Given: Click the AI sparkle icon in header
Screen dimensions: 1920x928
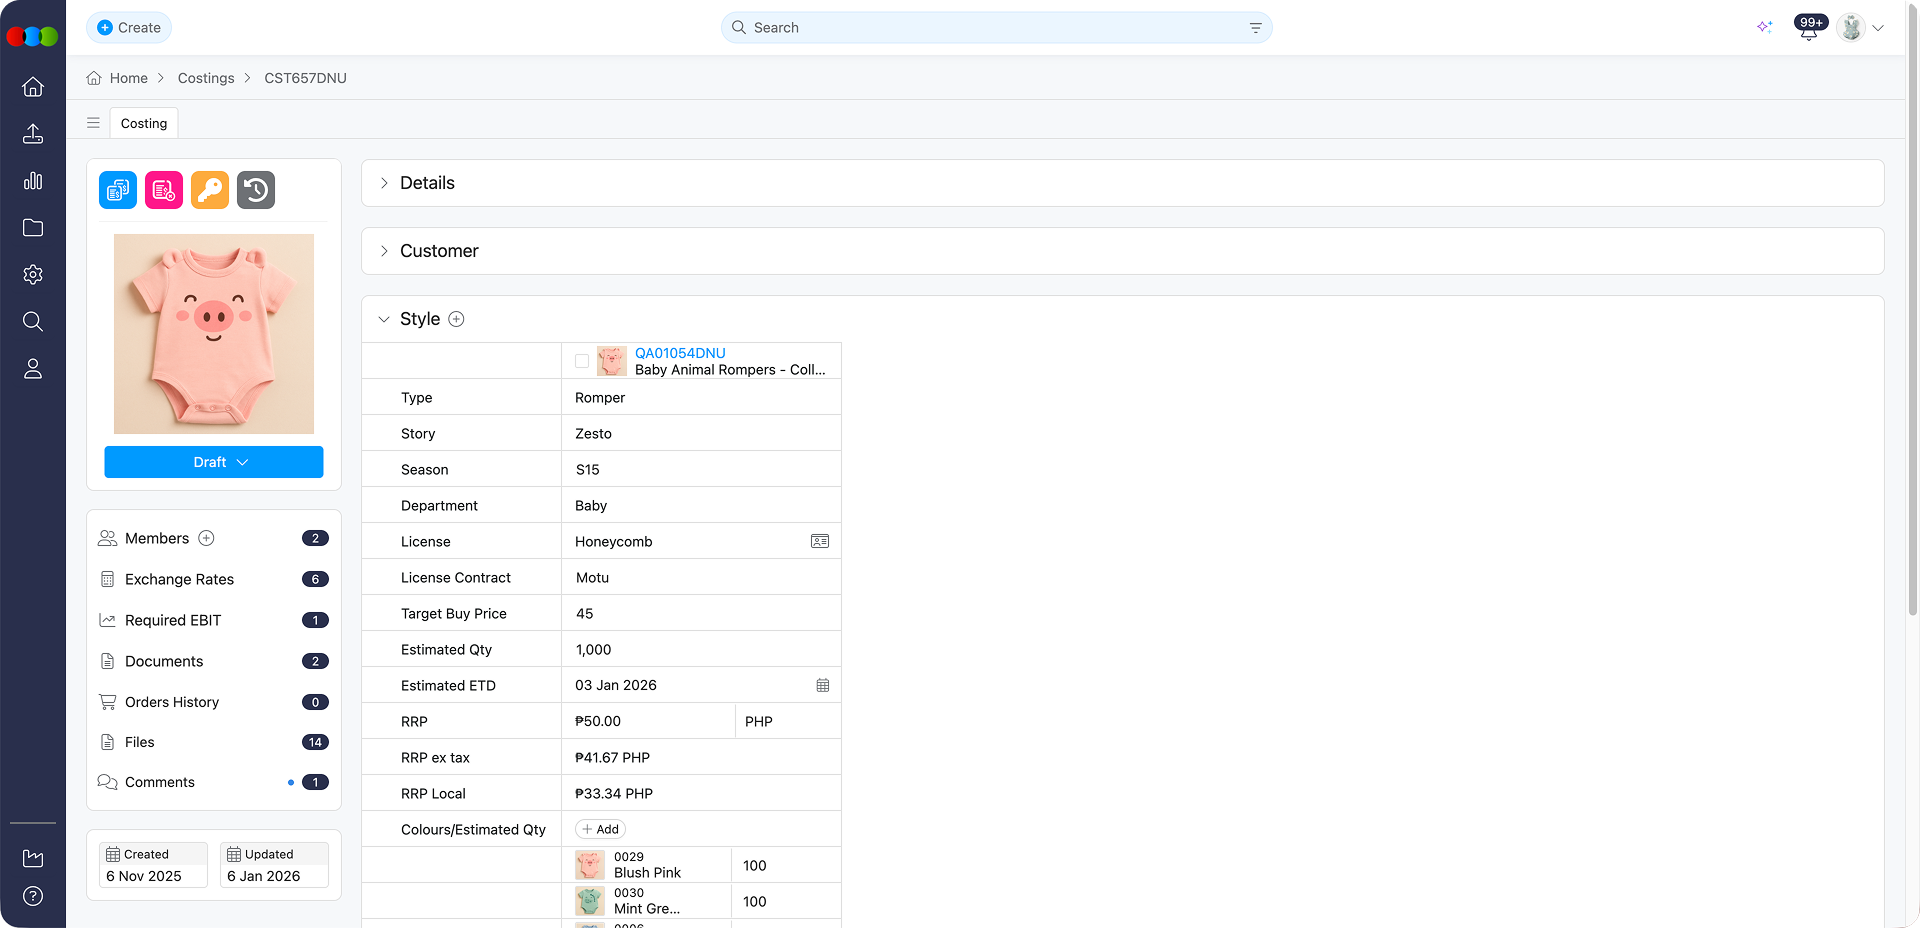Looking at the screenshot, I should pos(1764,27).
